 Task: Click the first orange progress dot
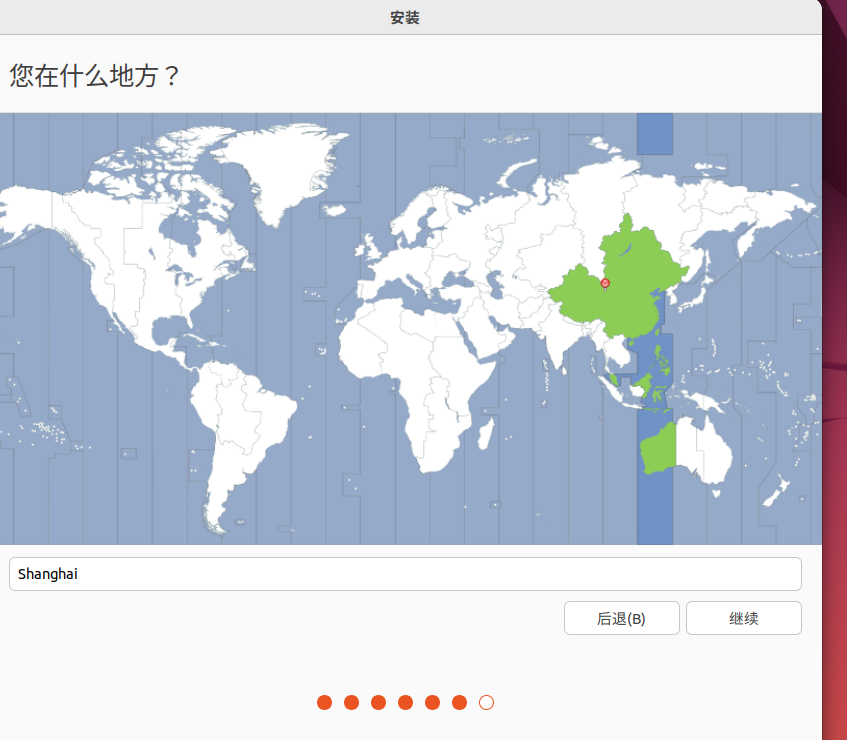(x=324, y=702)
